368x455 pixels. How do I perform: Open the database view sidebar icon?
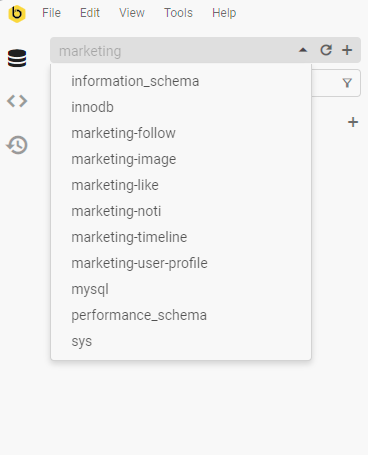pyautogui.click(x=17, y=58)
